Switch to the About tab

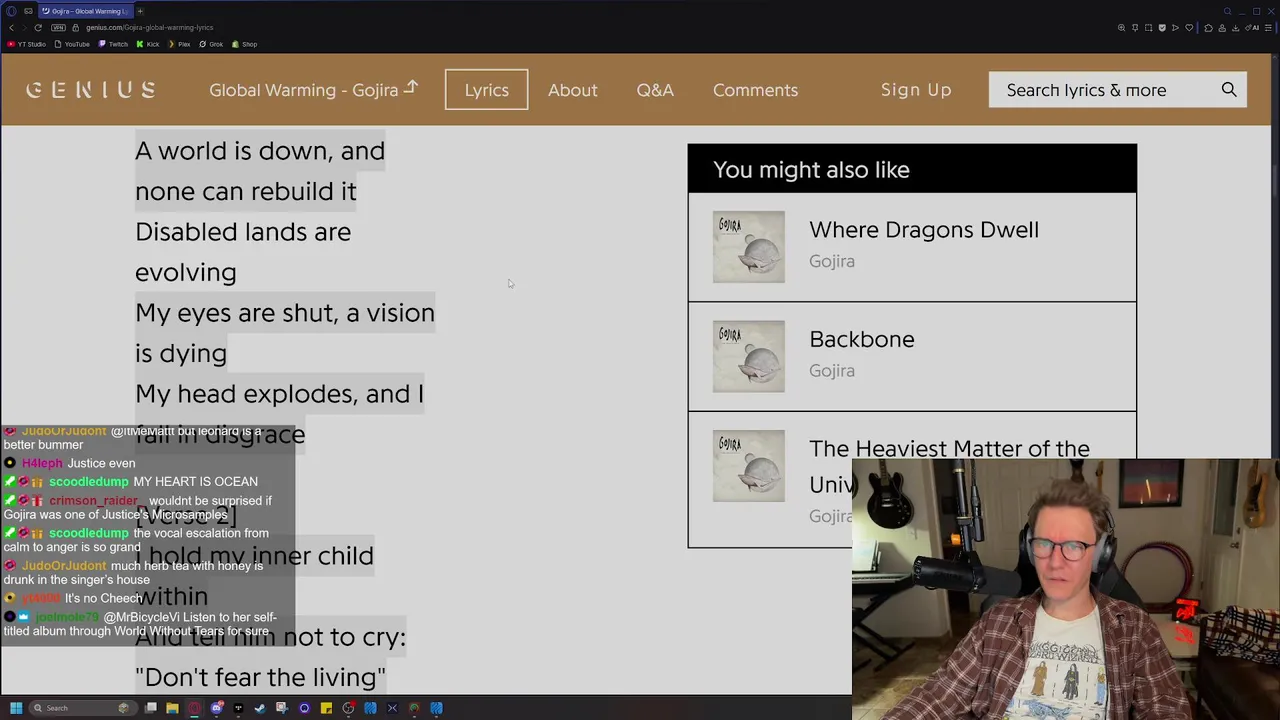click(573, 90)
